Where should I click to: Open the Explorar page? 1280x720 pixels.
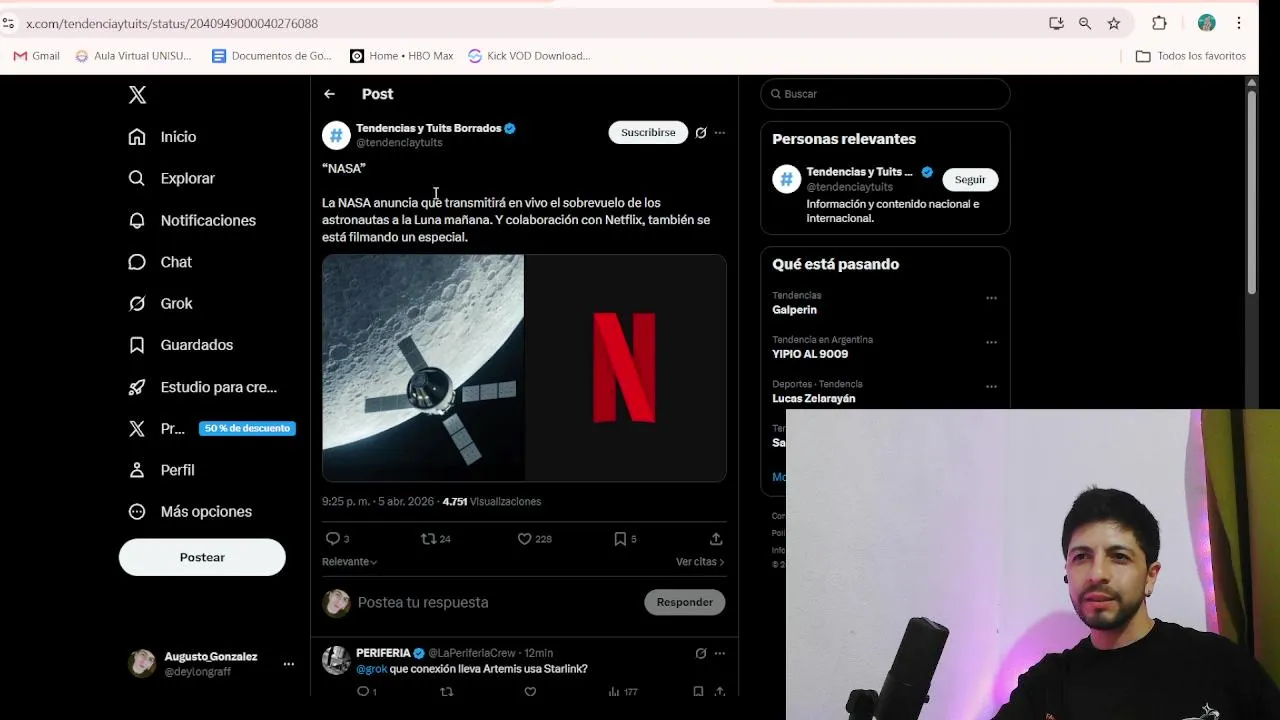point(171,178)
